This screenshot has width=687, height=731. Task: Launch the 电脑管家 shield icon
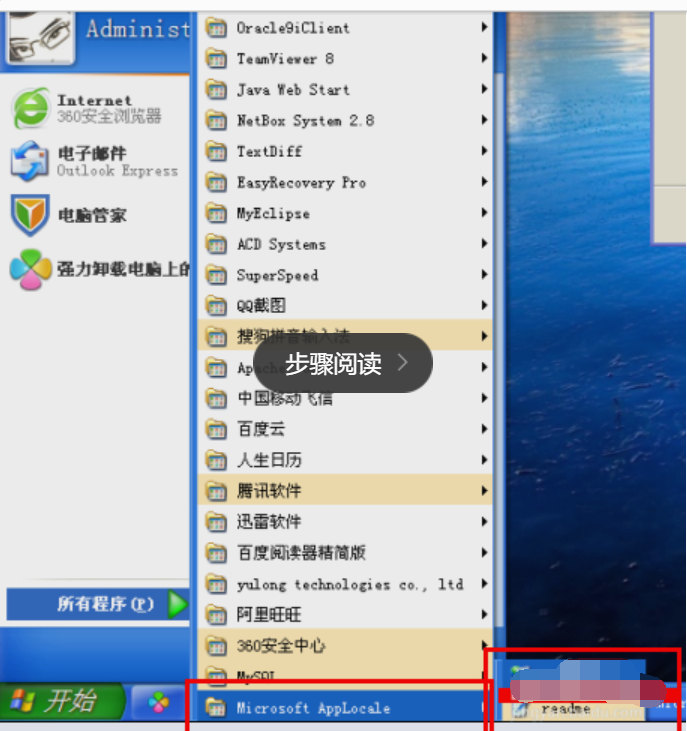30,215
